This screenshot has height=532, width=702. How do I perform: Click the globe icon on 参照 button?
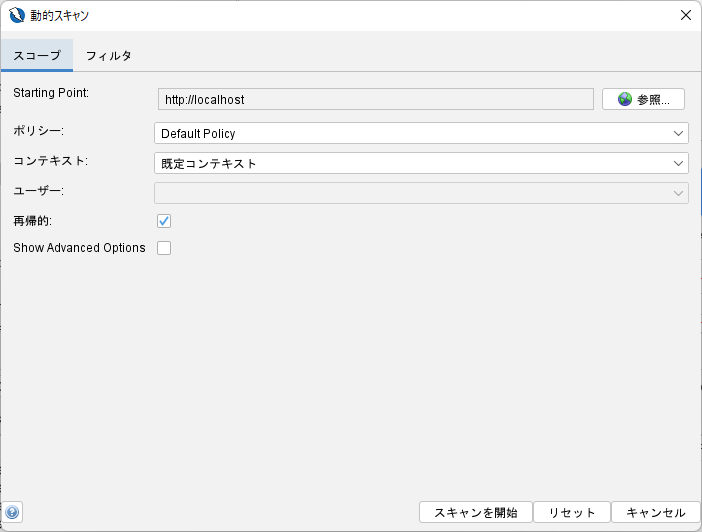[625, 99]
